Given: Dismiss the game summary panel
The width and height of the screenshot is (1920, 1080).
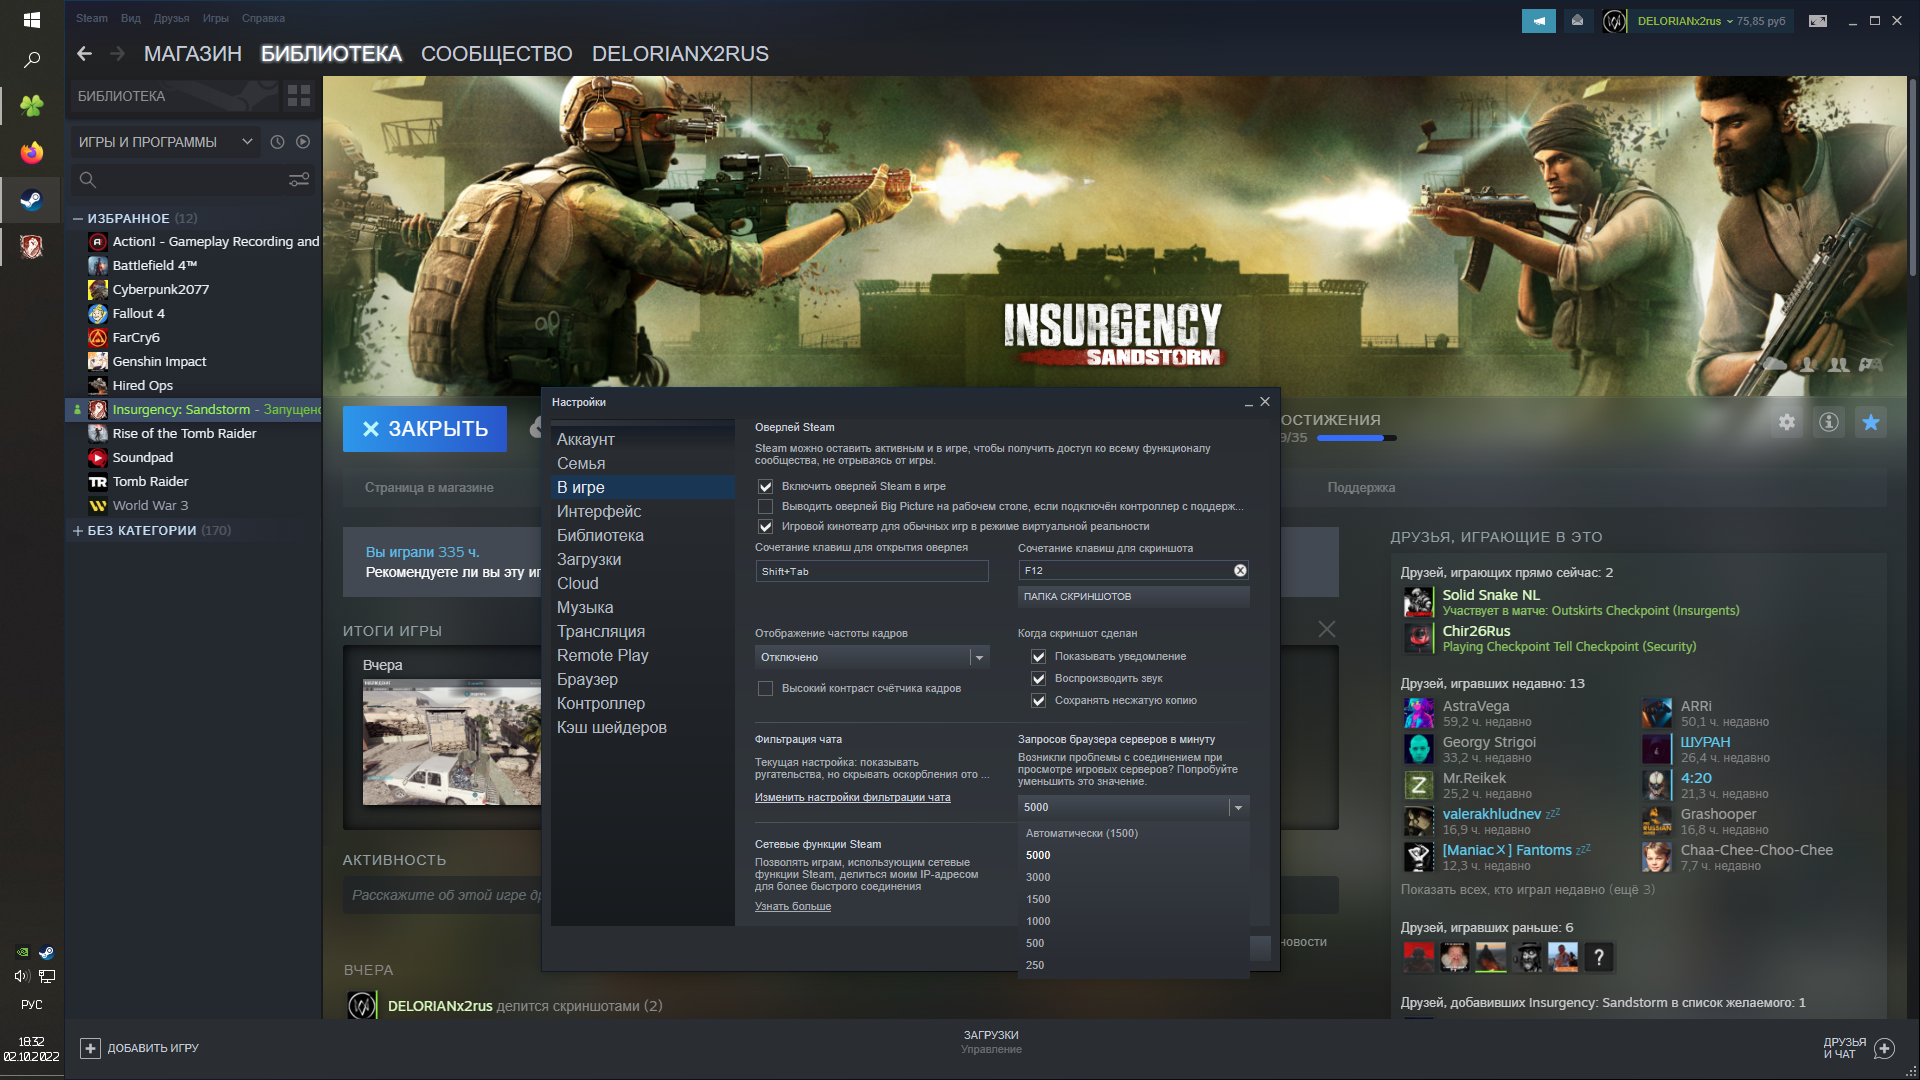Looking at the screenshot, I should click(x=1327, y=629).
